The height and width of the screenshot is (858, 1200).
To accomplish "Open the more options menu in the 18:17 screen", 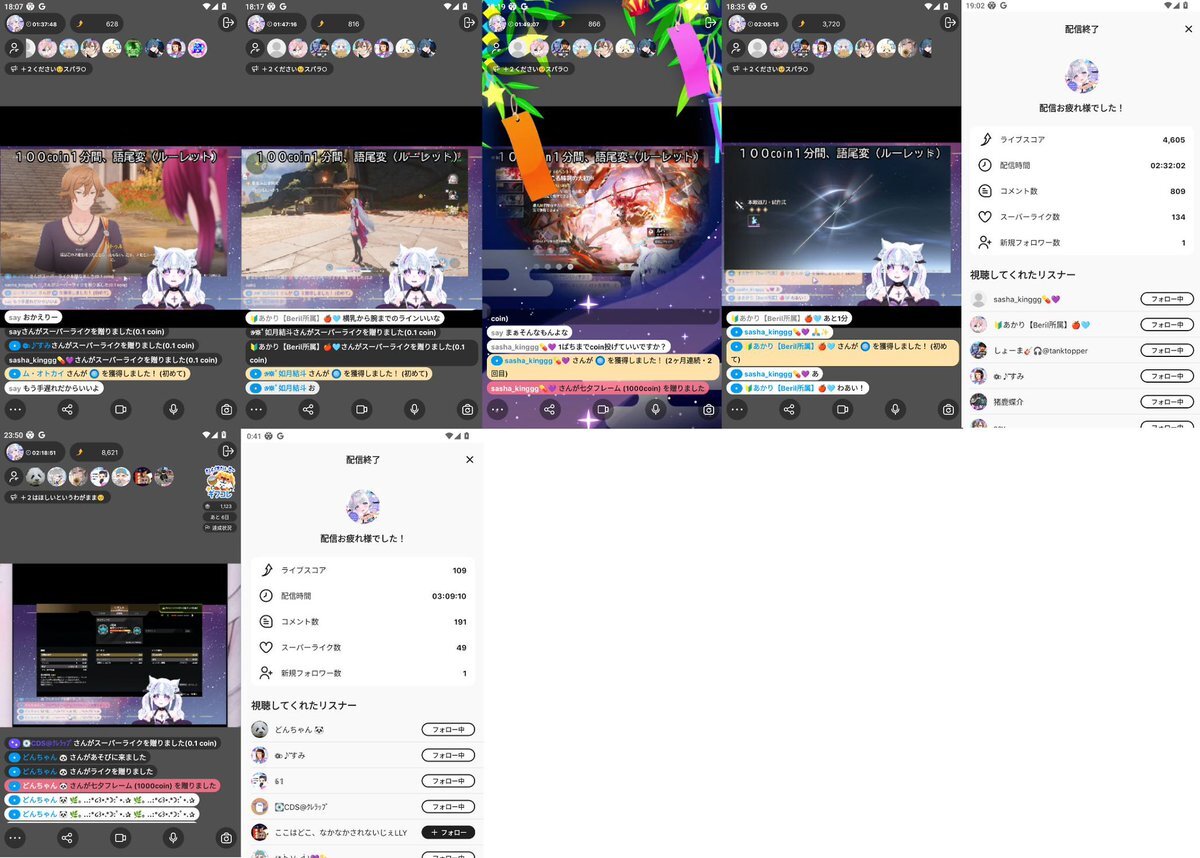I will click(x=256, y=409).
